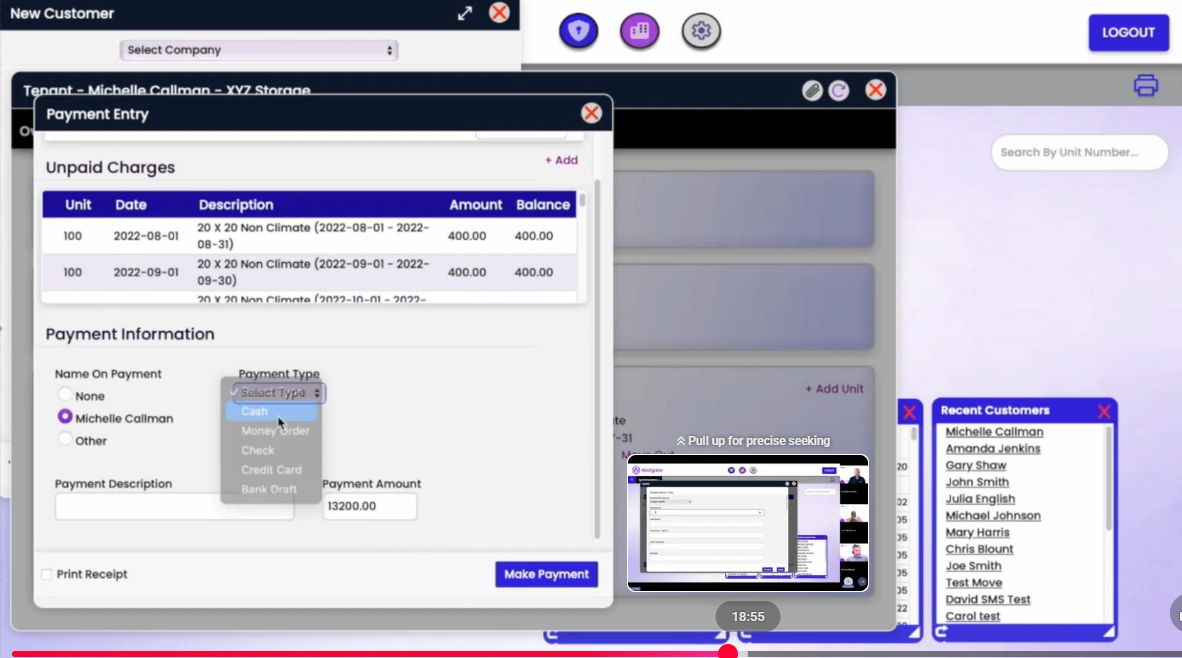Viewport: 1182px width, 658px height.
Task: Open Mary Harris in Recent Customers
Action: point(977,532)
